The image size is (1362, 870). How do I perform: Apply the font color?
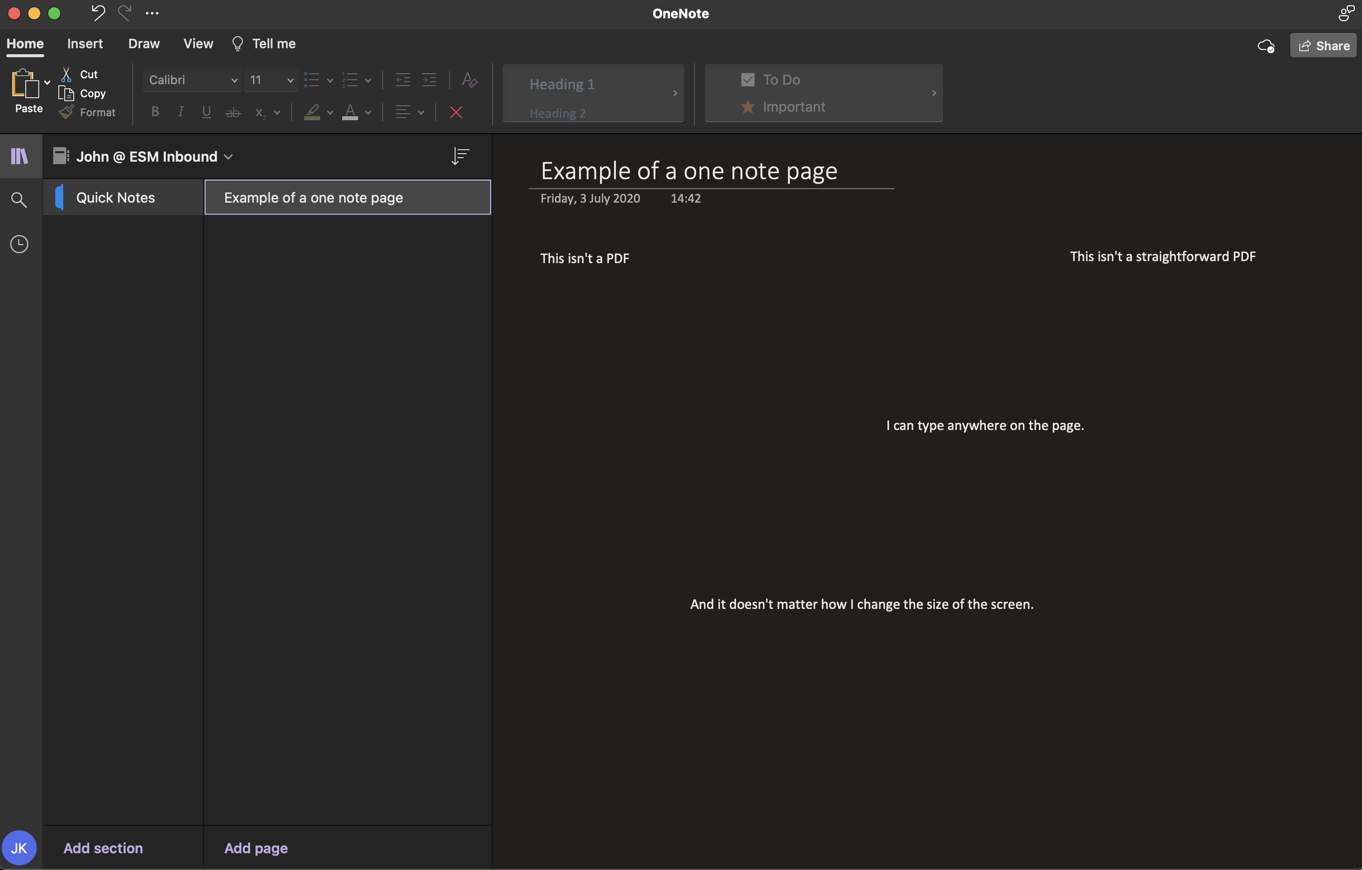tap(350, 112)
